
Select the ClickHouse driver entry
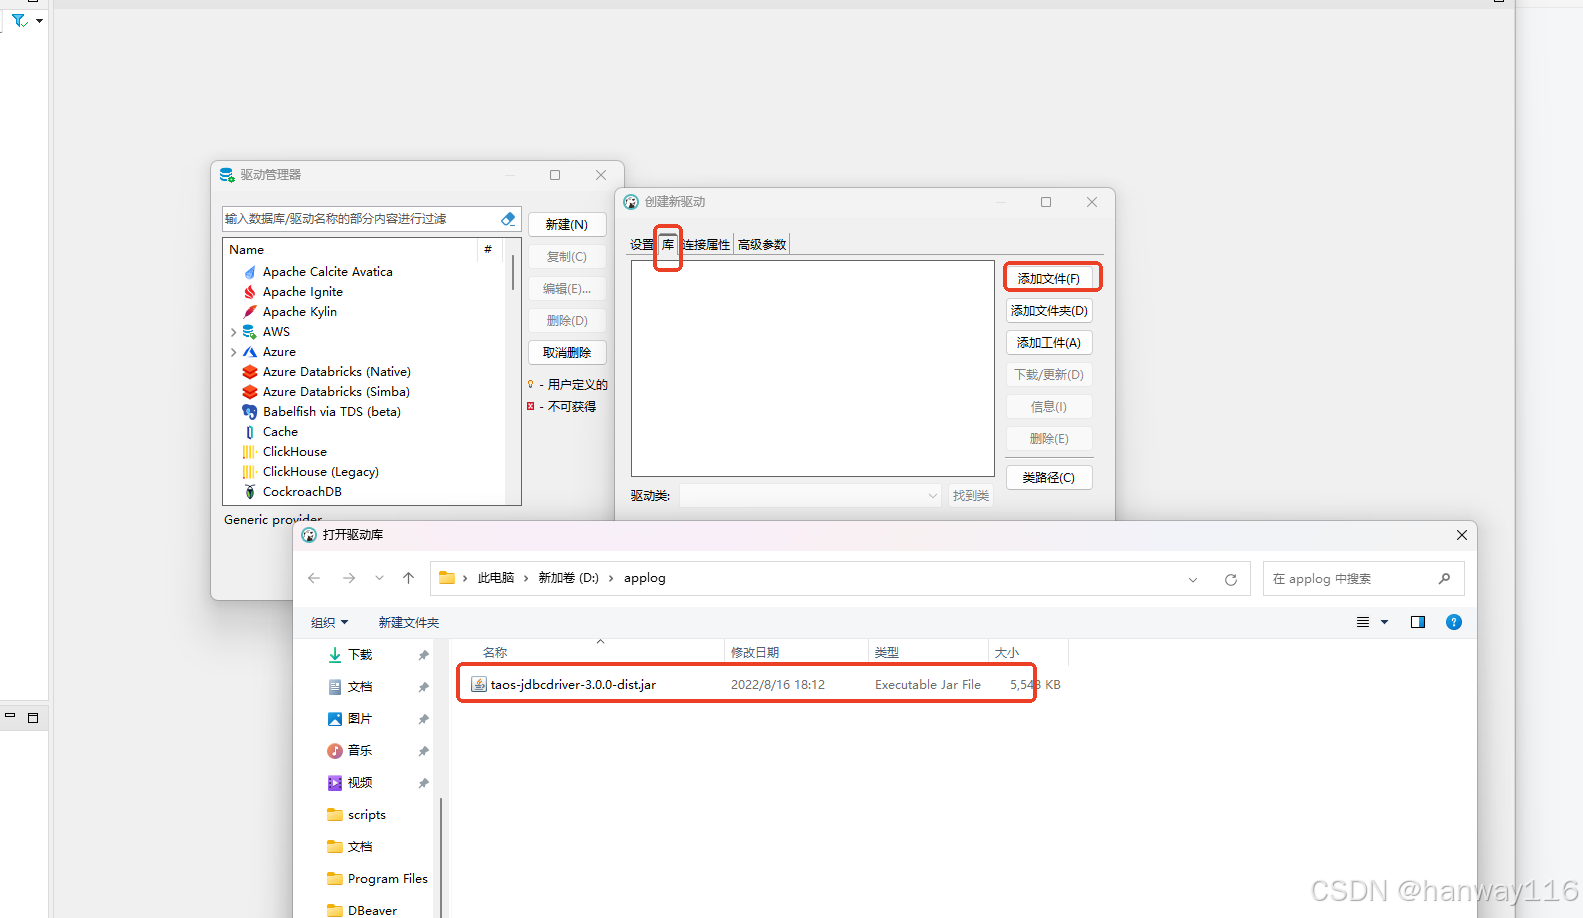[294, 452]
